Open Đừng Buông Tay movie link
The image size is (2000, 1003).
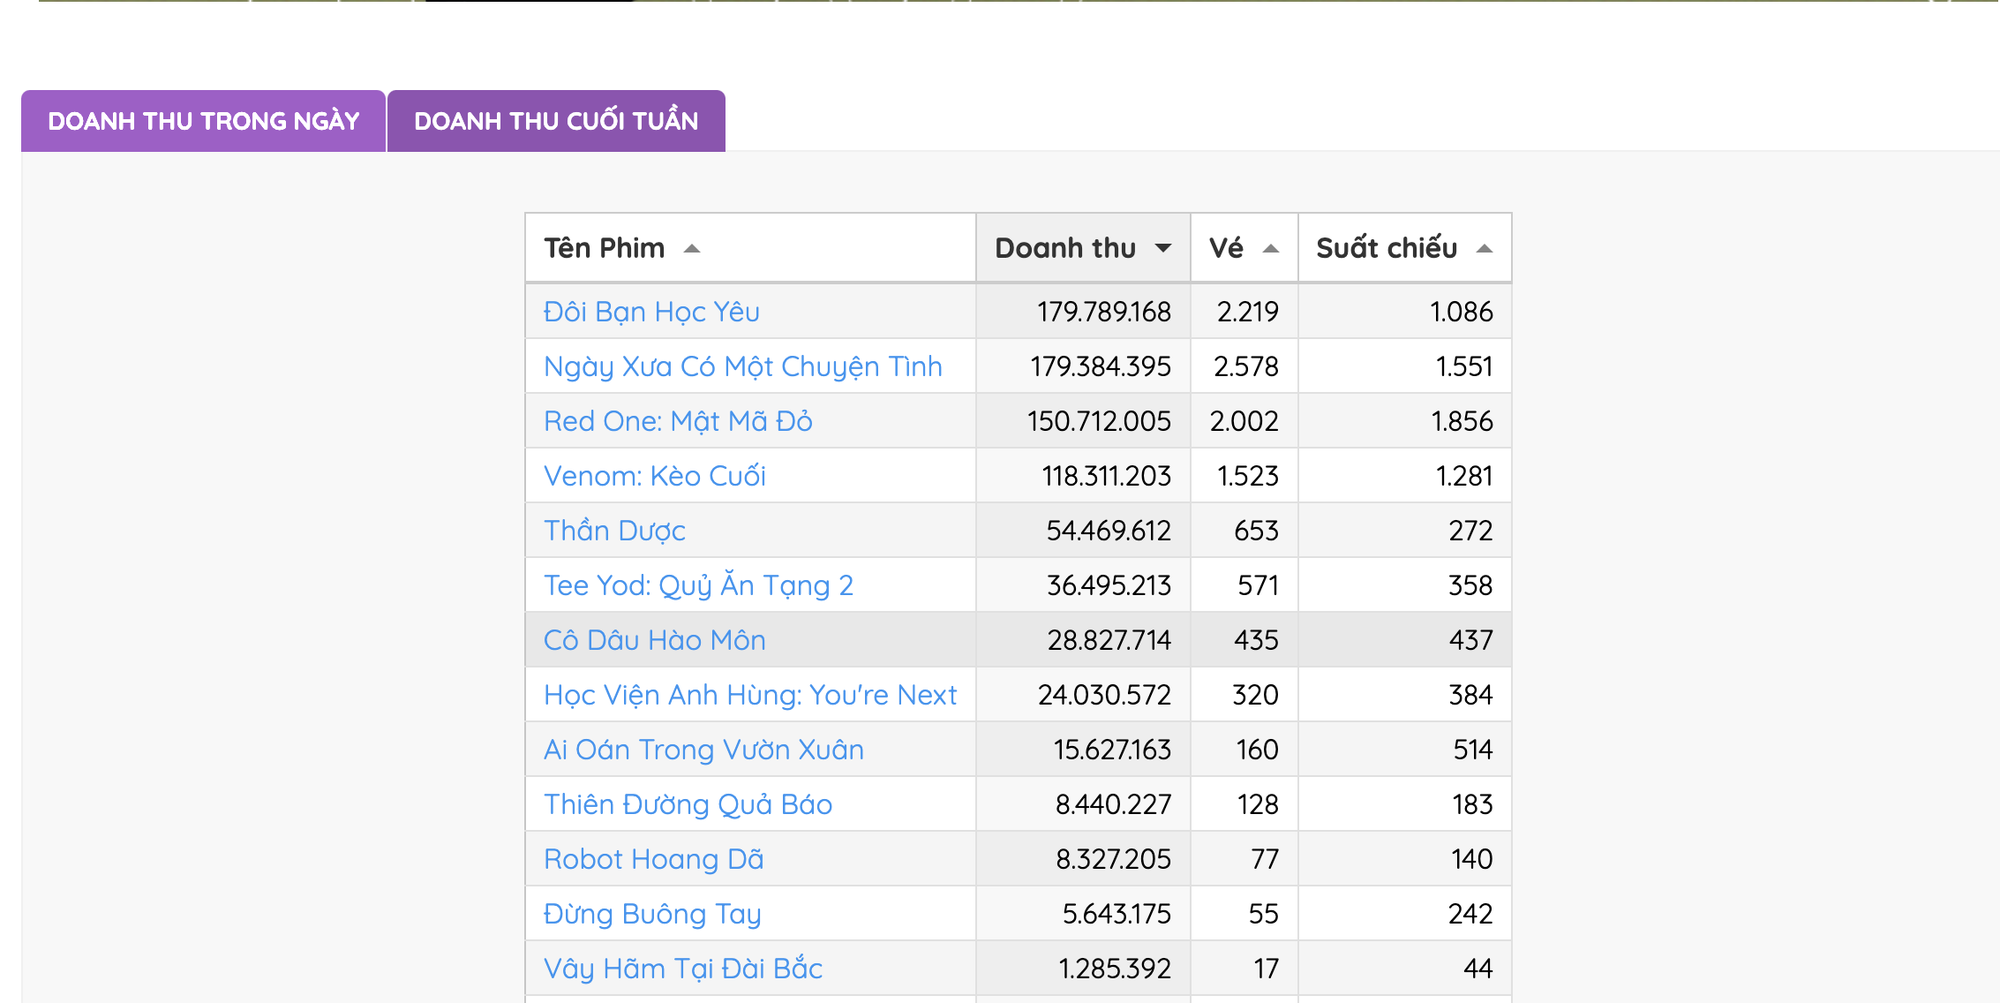point(653,914)
